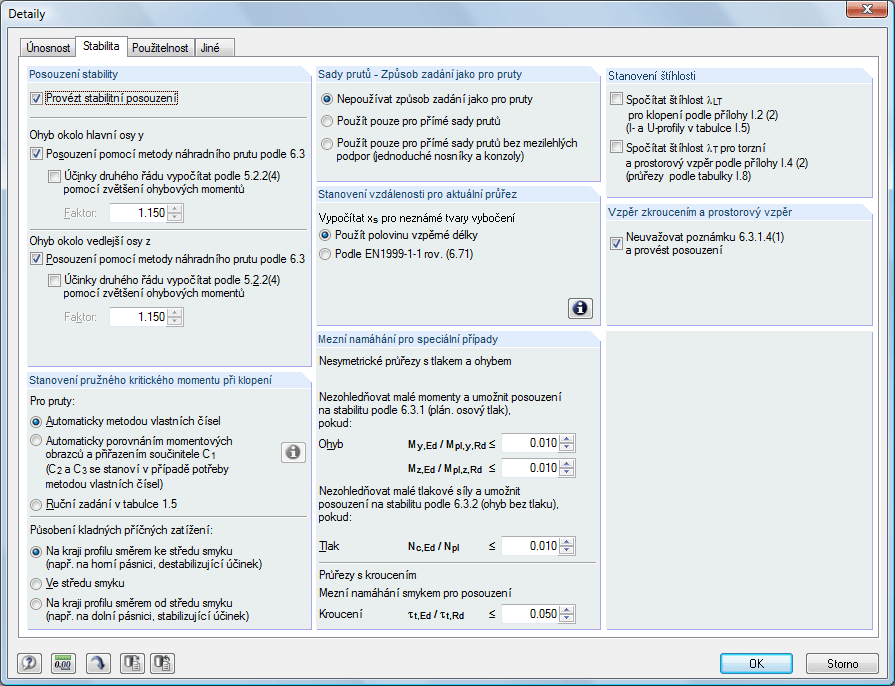Toggle axis y Posouzení pomocí metody náhradního prutu

pos(37,154)
